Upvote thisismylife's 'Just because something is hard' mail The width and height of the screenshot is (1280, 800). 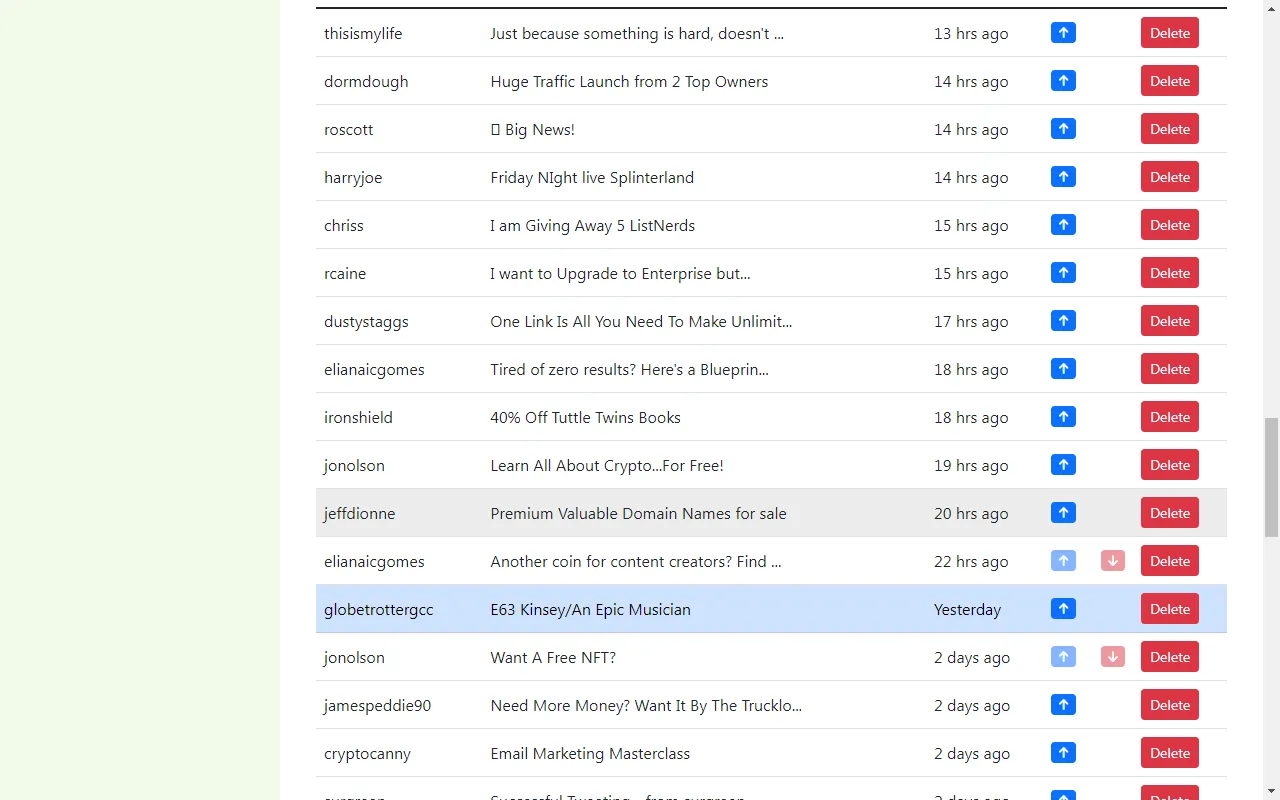[x=1063, y=33]
